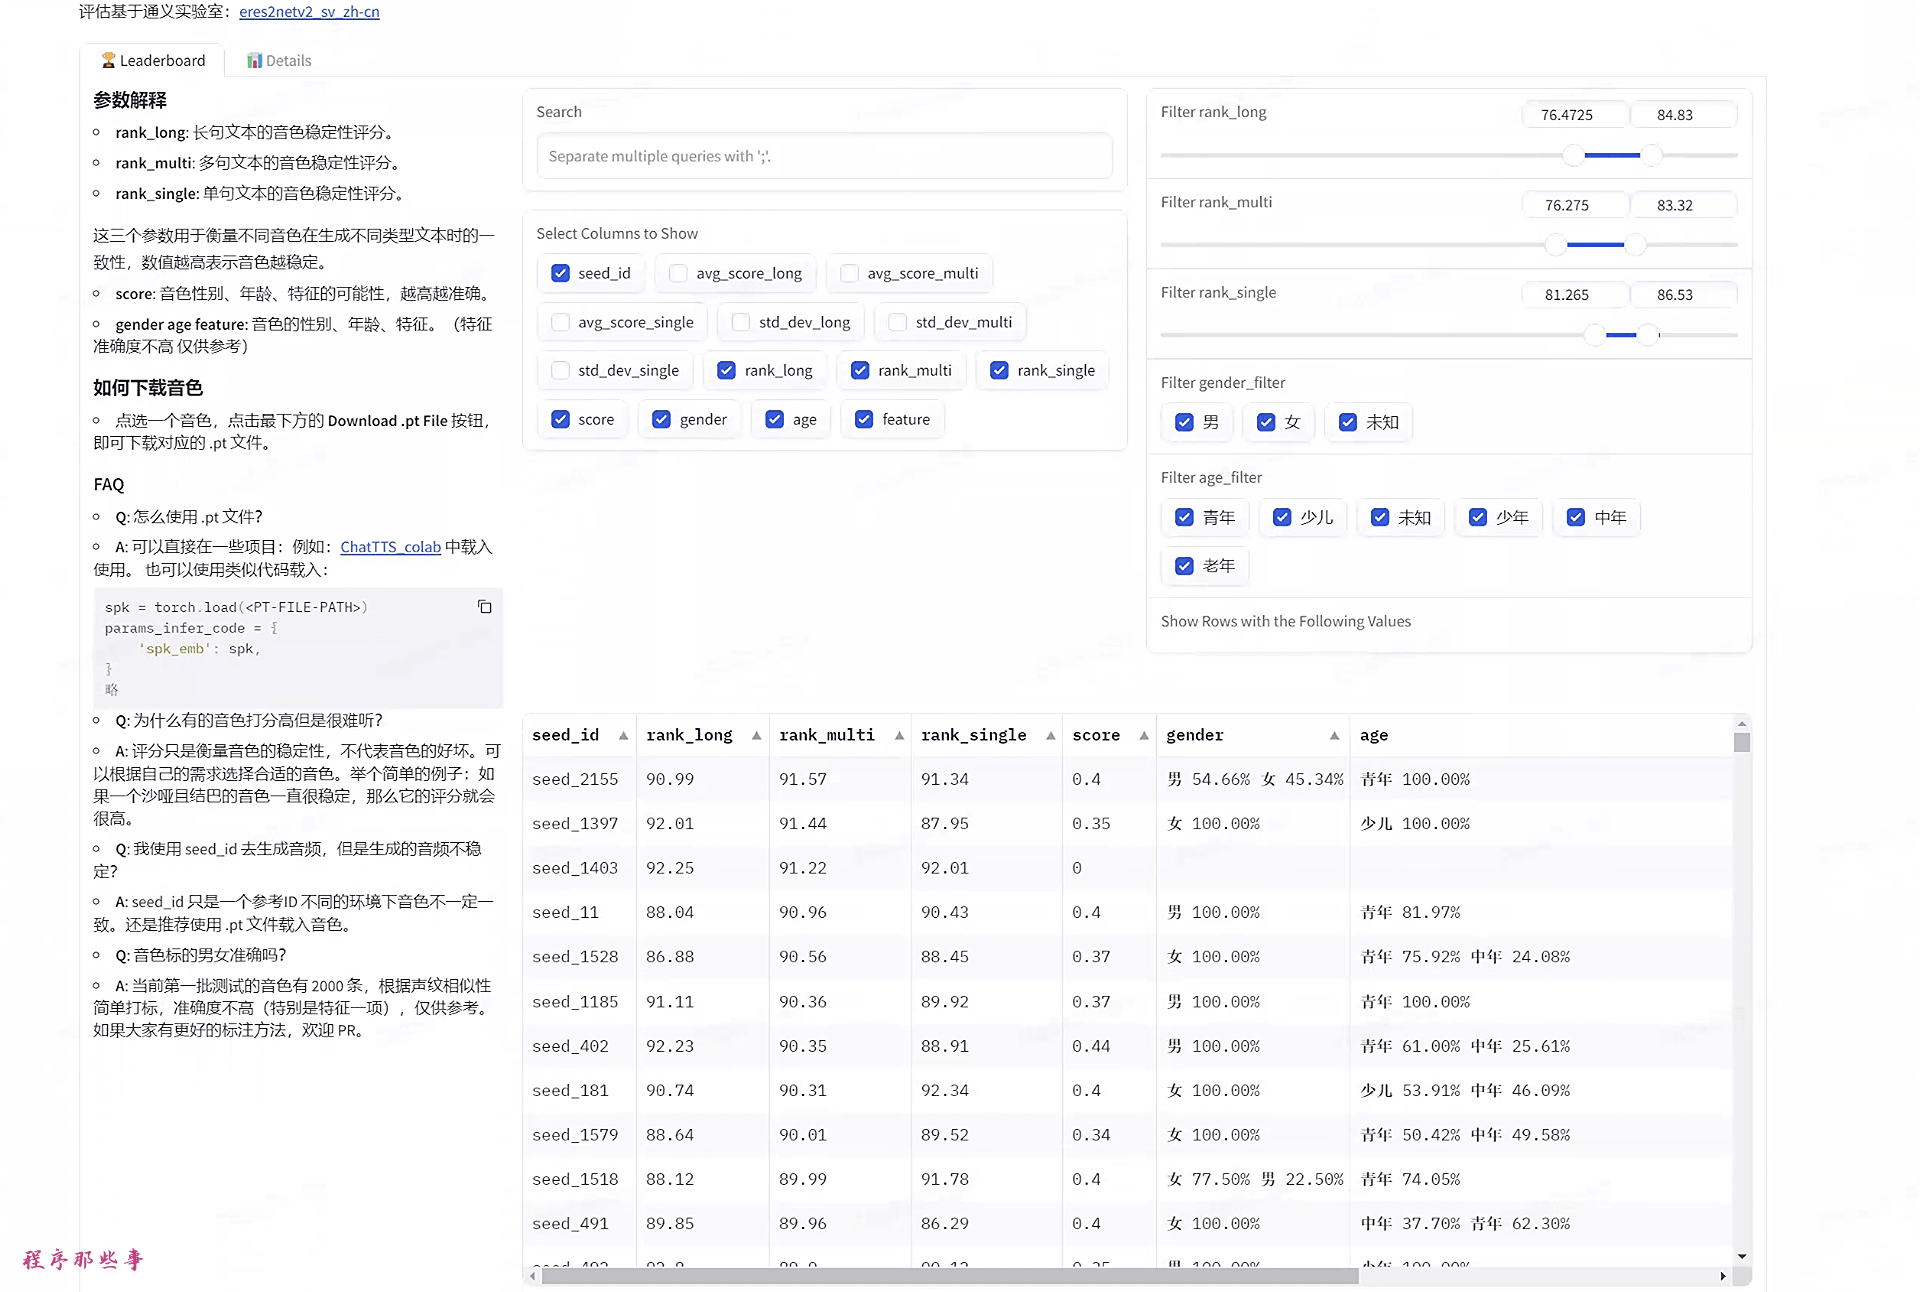Toggle the avg_score_long checkbox
This screenshot has width=1920, height=1292.
(x=676, y=274)
